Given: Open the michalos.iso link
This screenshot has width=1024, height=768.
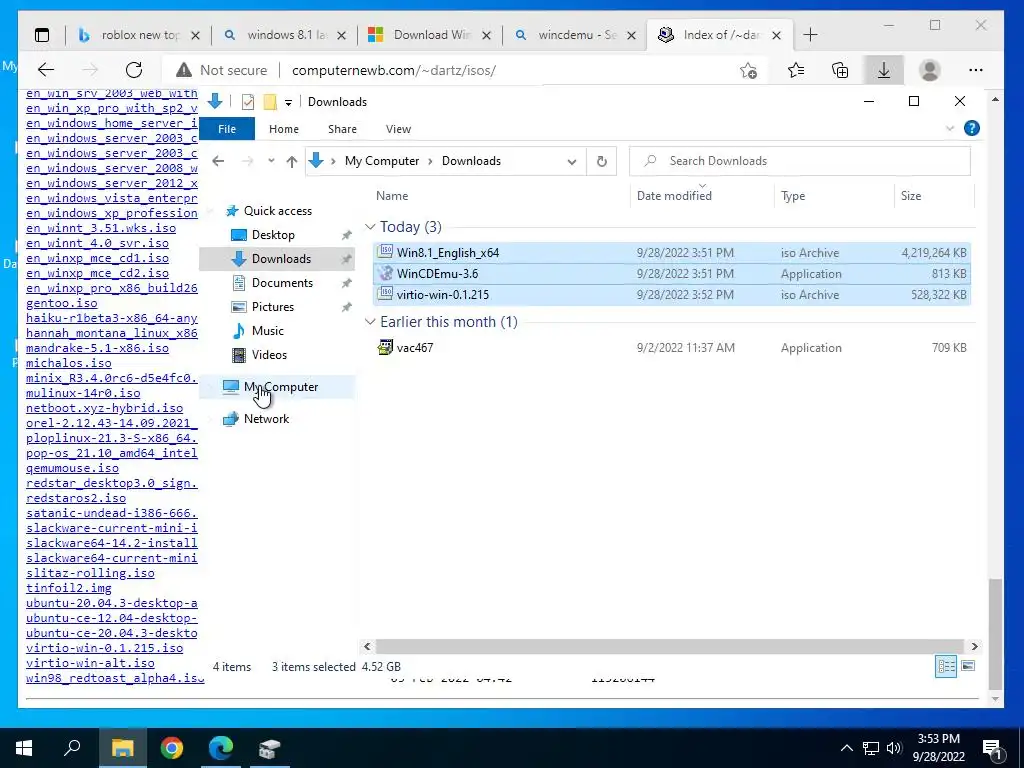Looking at the screenshot, I should point(69,364).
